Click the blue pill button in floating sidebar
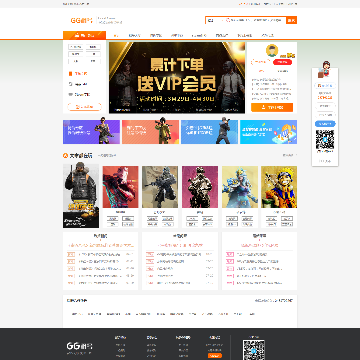The image size is (360, 360). pos(325,124)
